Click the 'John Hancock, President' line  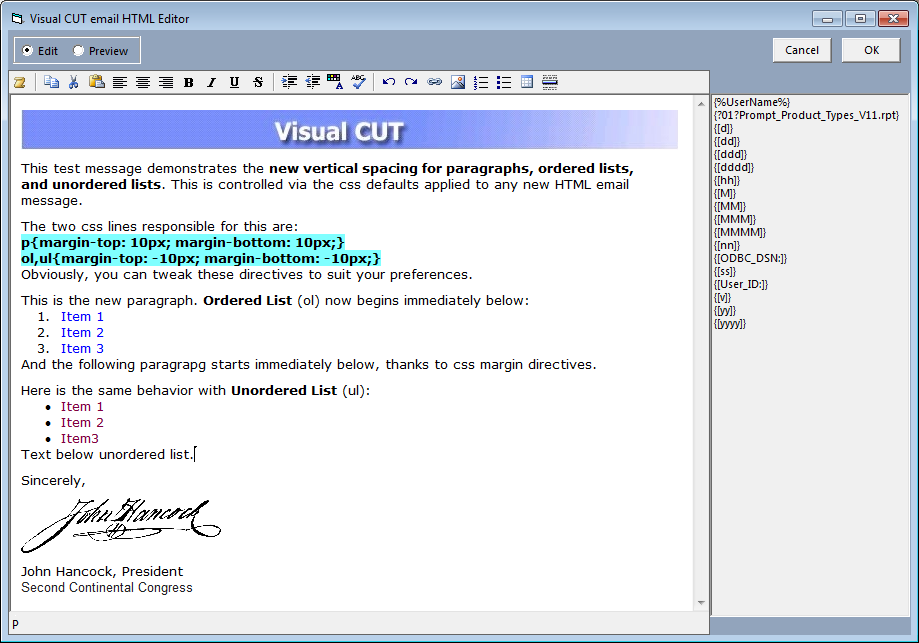[102, 571]
